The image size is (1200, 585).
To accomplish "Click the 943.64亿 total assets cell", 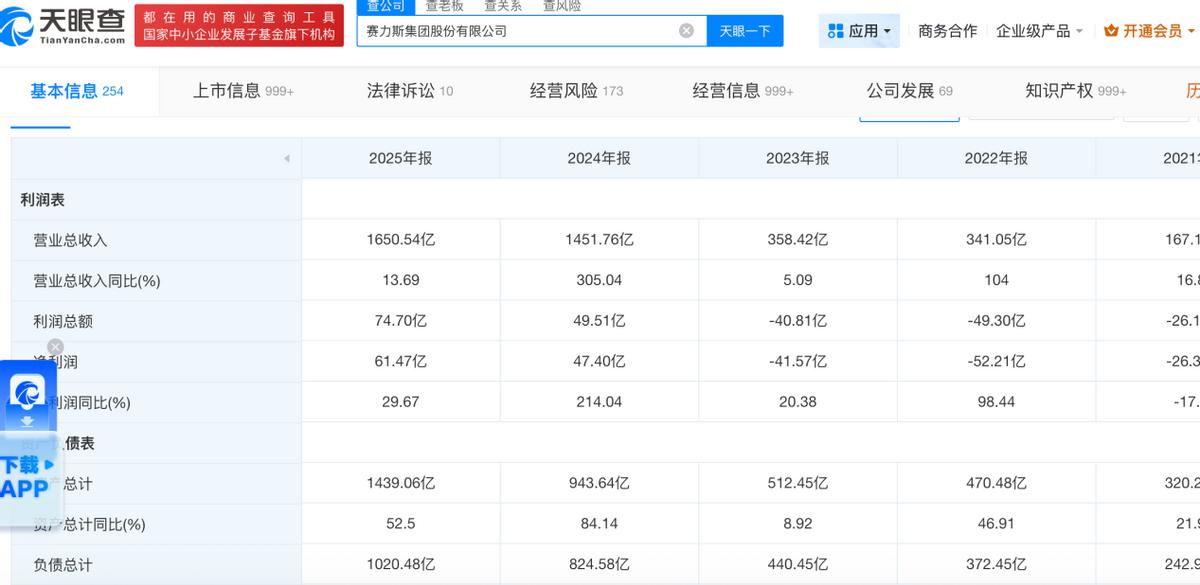I will 599,483.
